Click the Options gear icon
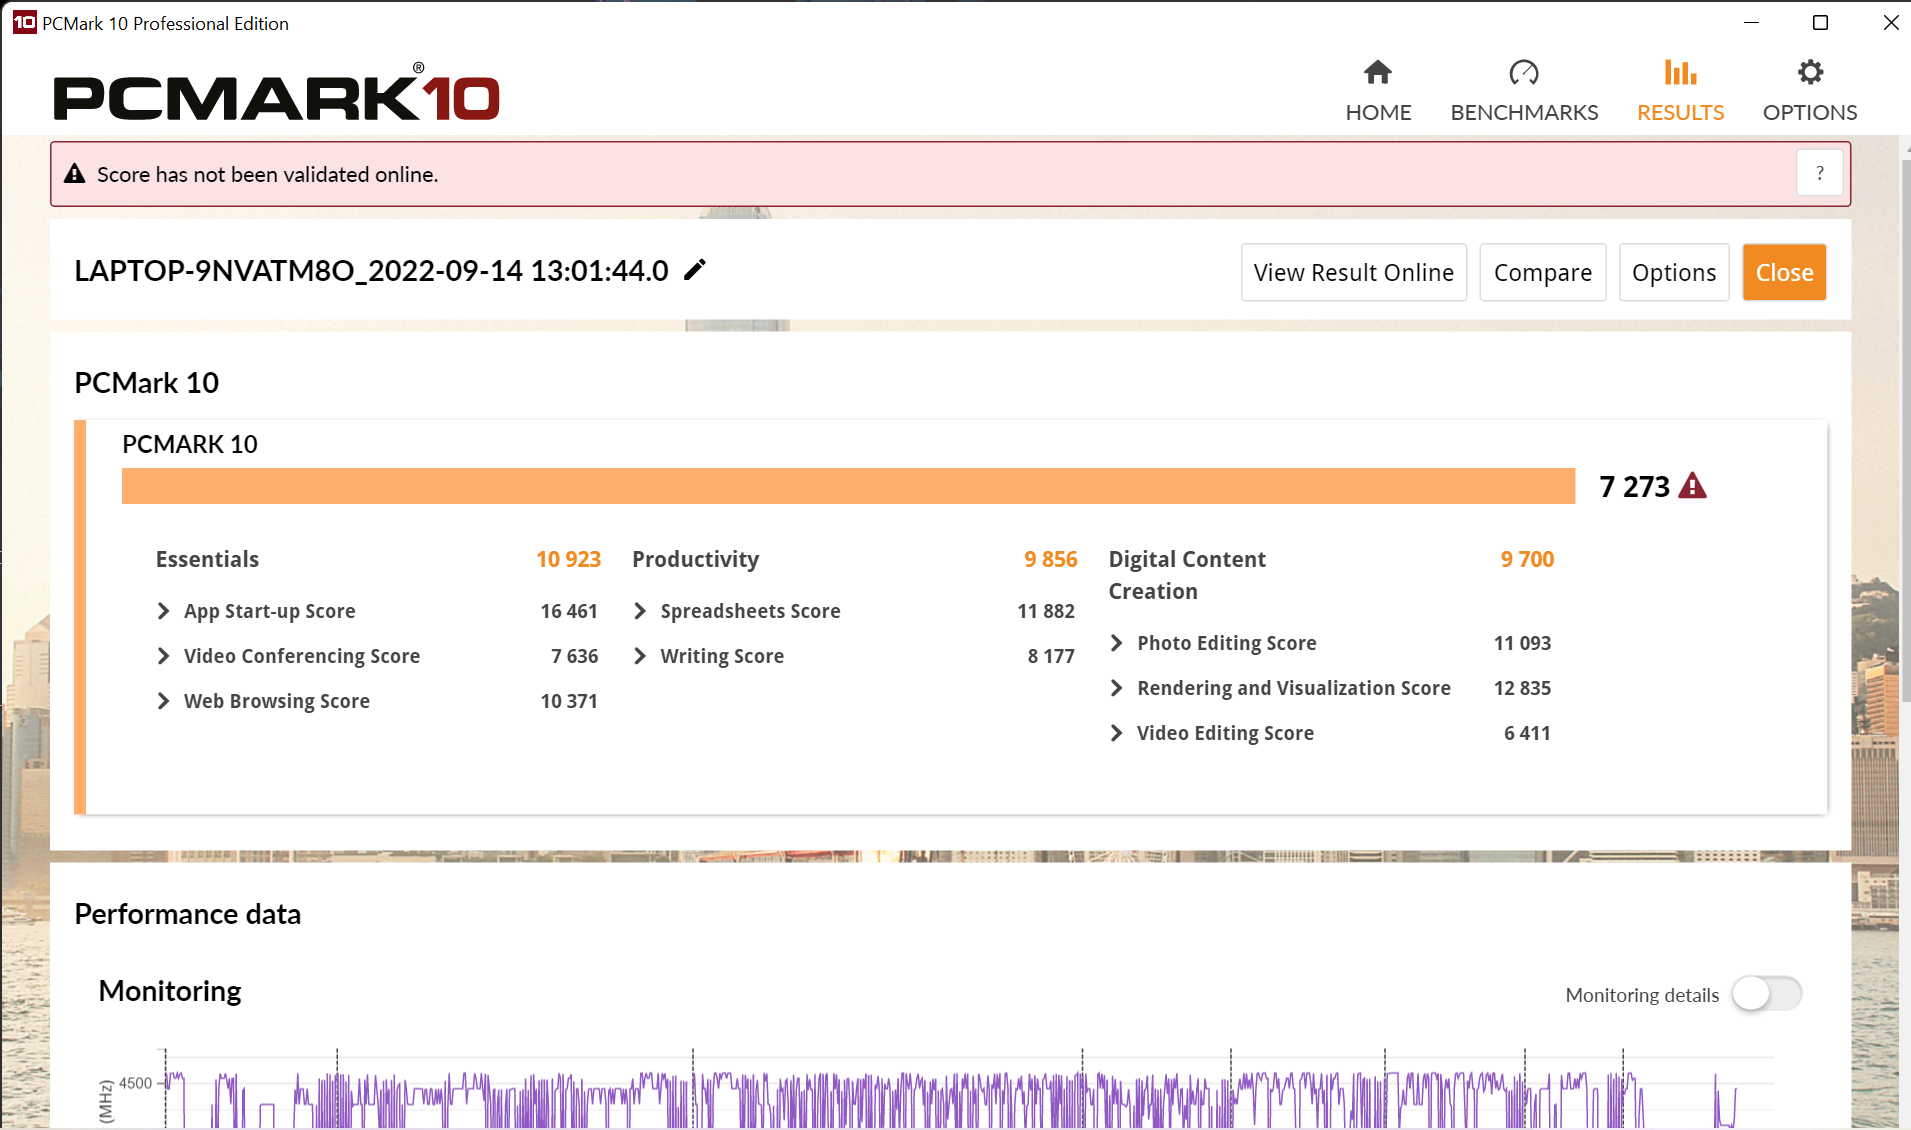The width and height of the screenshot is (1911, 1130). (x=1810, y=73)
